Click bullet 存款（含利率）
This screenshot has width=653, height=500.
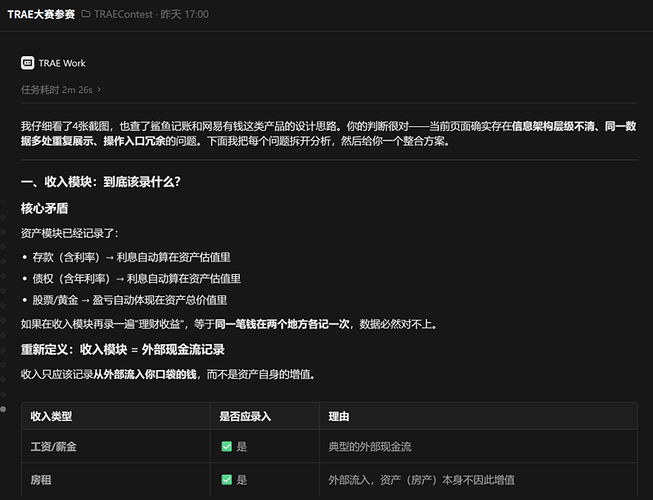[132, 257]
